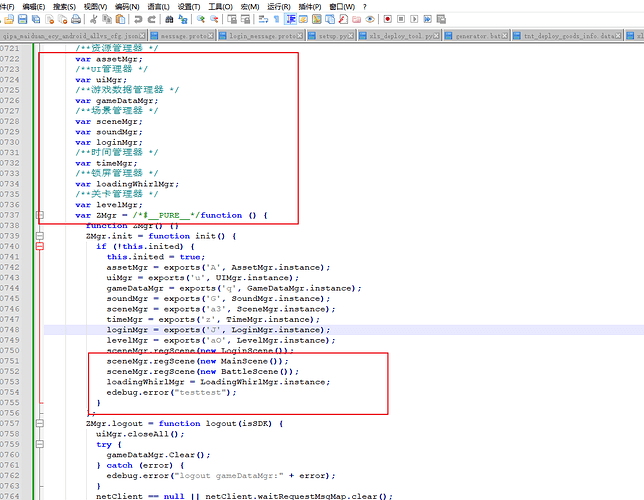Click the Zoom Out magnifier icon
This screenshot has height=500, width=644.
click(214, 19)
